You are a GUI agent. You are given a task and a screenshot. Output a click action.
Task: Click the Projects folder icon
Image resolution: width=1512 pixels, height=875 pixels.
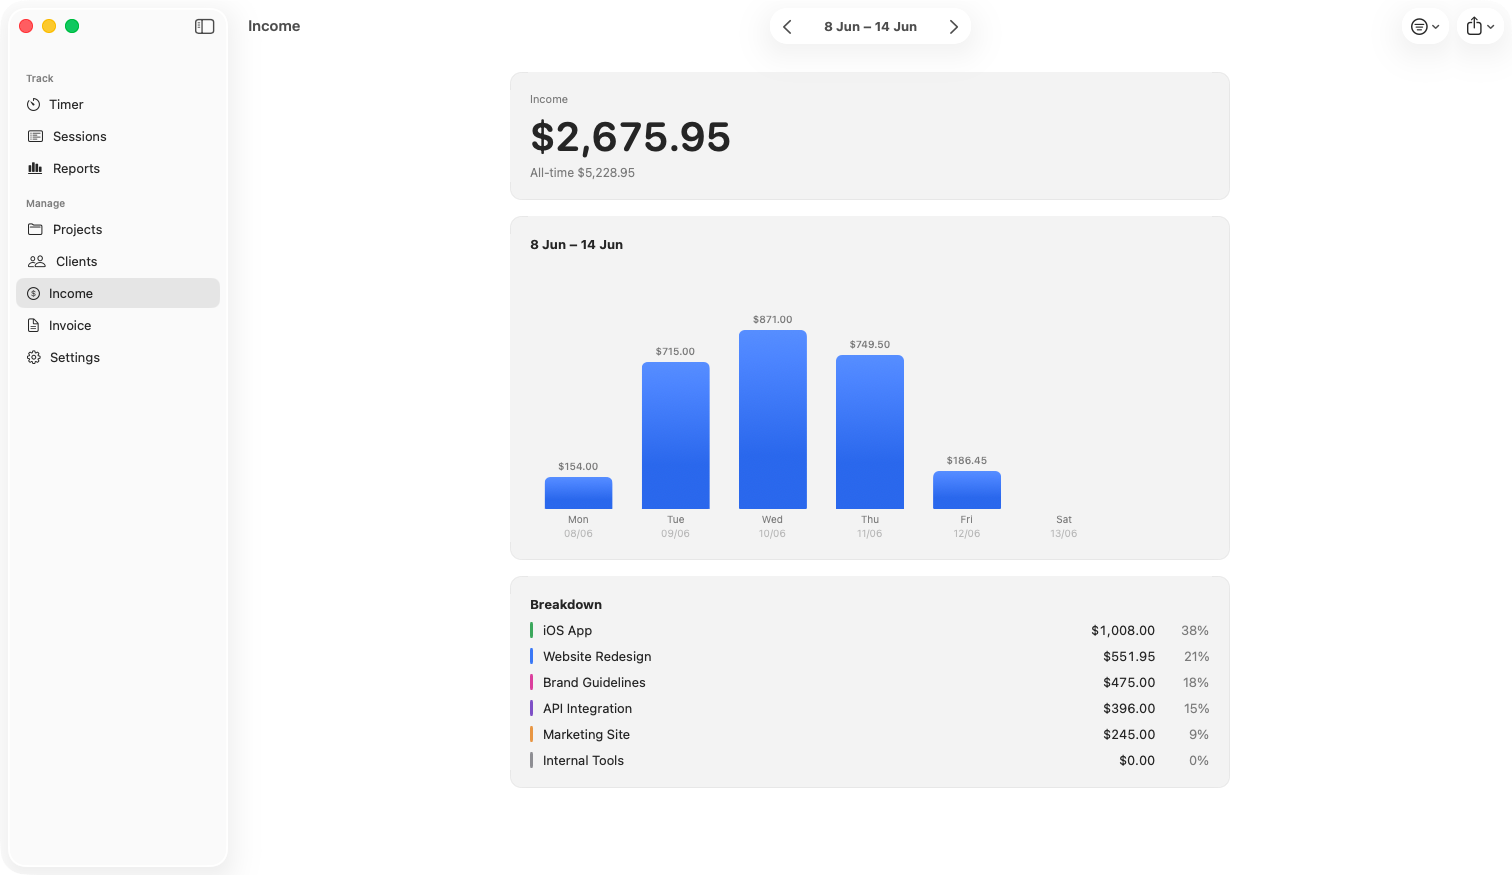point(35,230)
